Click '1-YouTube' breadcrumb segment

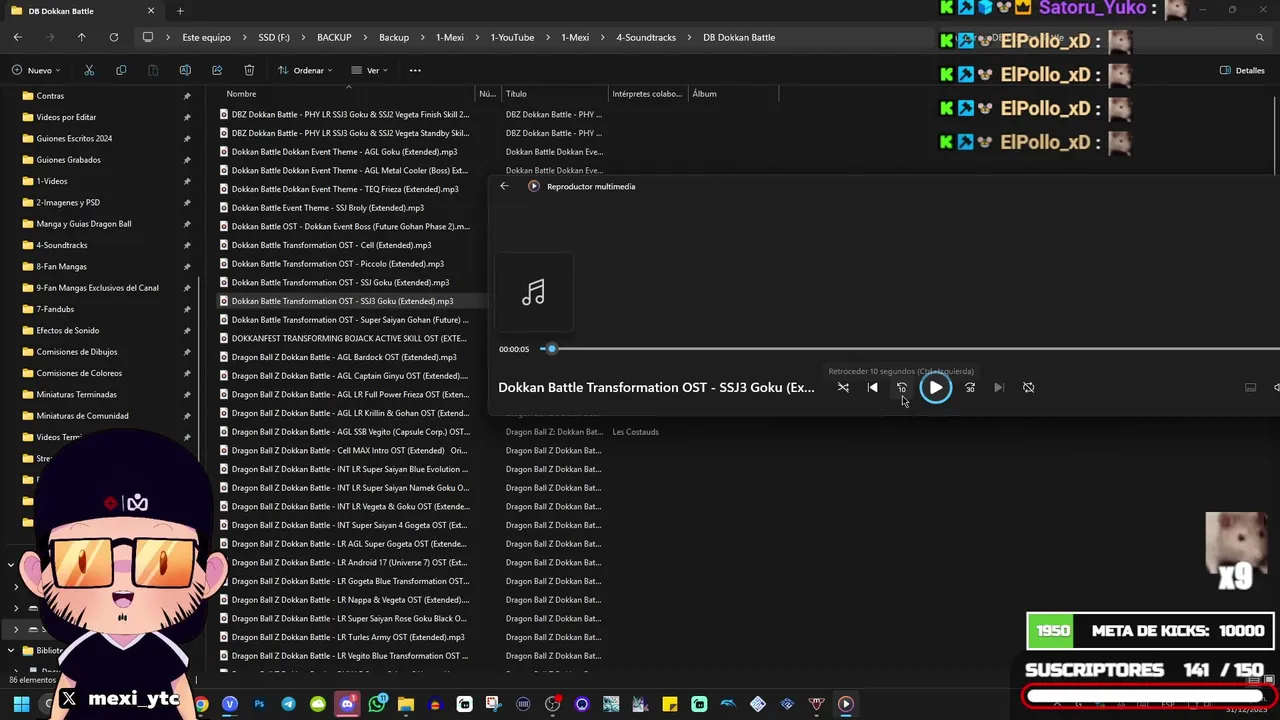[512, 37]
